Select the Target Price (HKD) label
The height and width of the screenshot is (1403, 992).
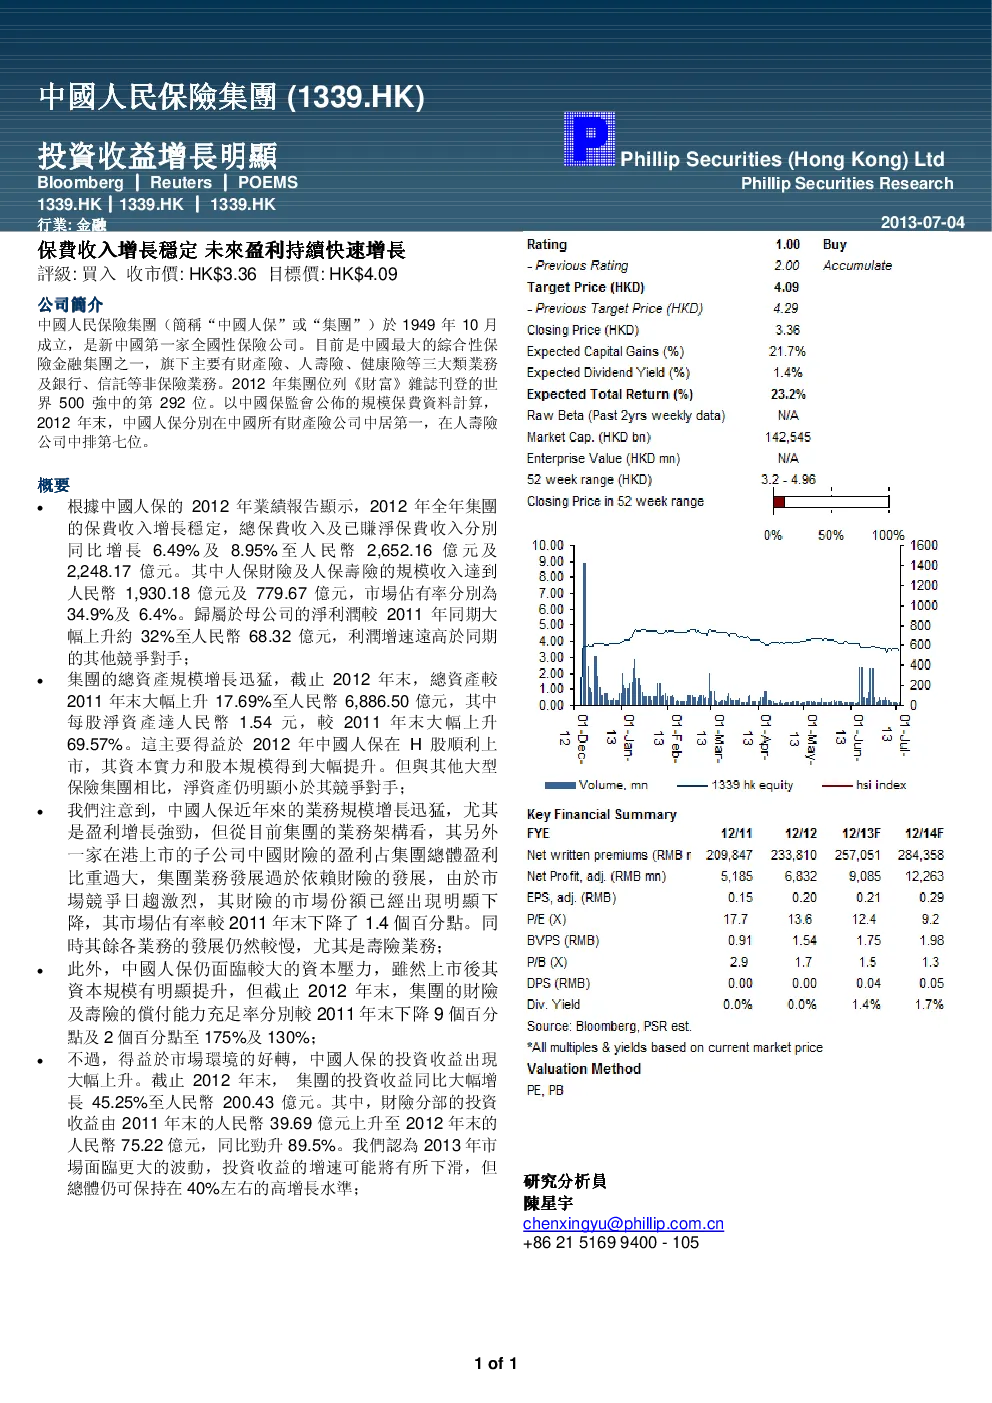pos(586,287)
